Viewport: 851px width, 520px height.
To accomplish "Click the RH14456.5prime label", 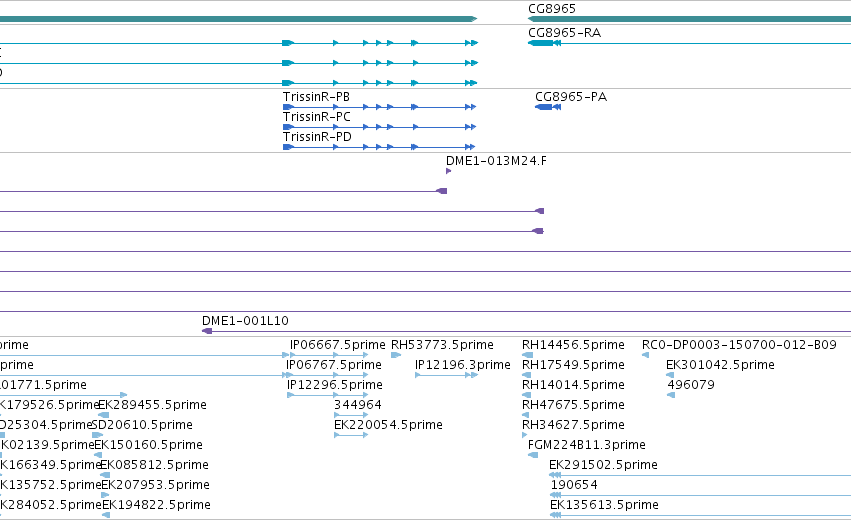I will pyautogui.click(x=573, y=345).
